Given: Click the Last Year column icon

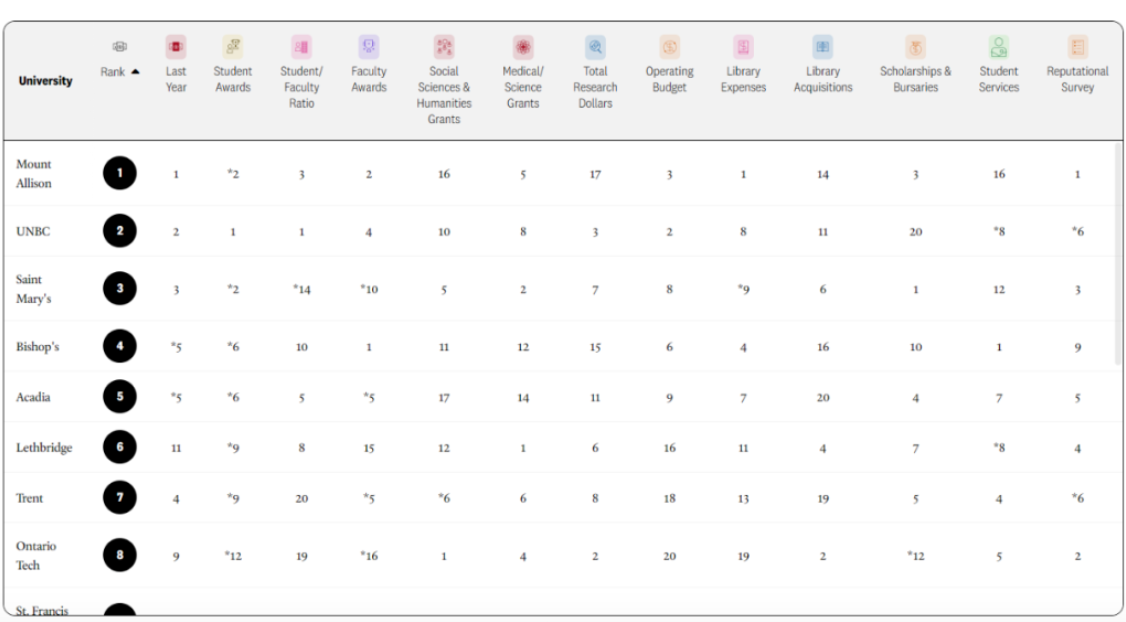Looking at the screenshot, I should 176,46.
